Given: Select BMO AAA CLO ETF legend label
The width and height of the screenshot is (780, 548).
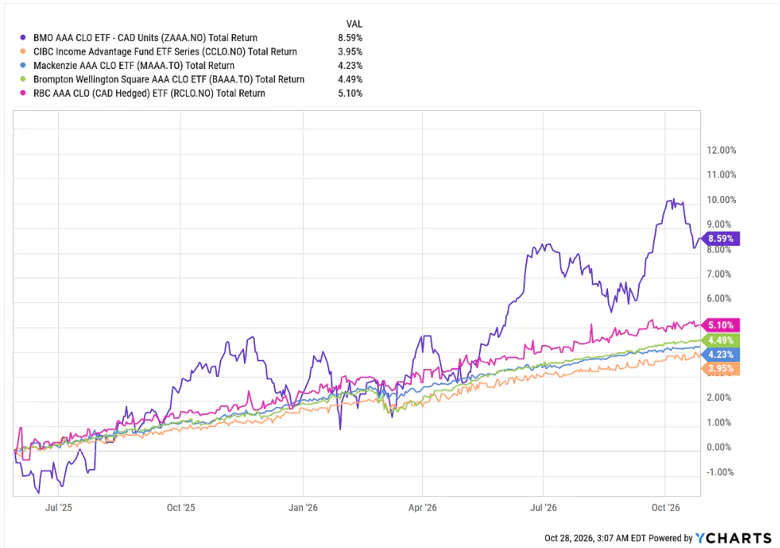Looking at the screenshot, I should coord(145,38).
